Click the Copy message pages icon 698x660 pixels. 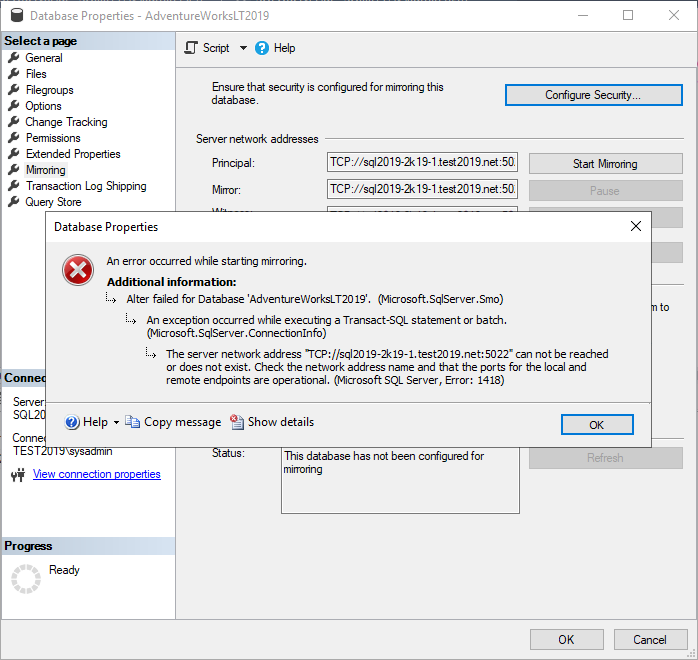132,421
